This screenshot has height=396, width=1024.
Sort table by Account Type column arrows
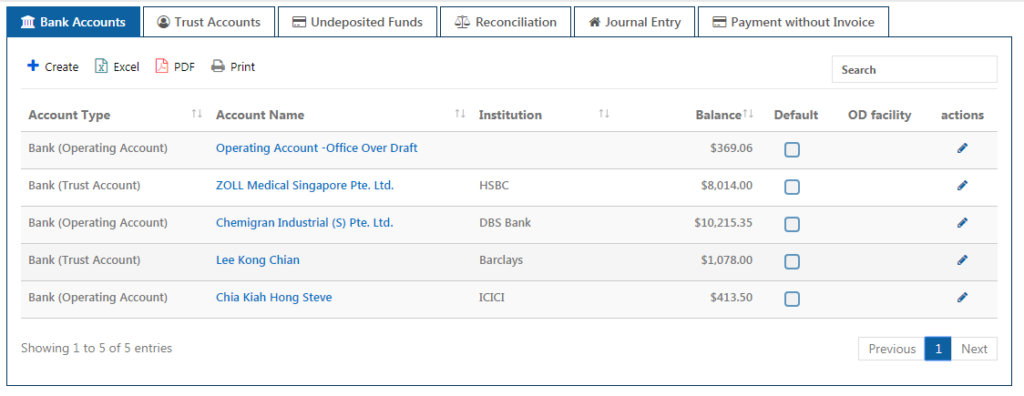click(x=197, y=114)
